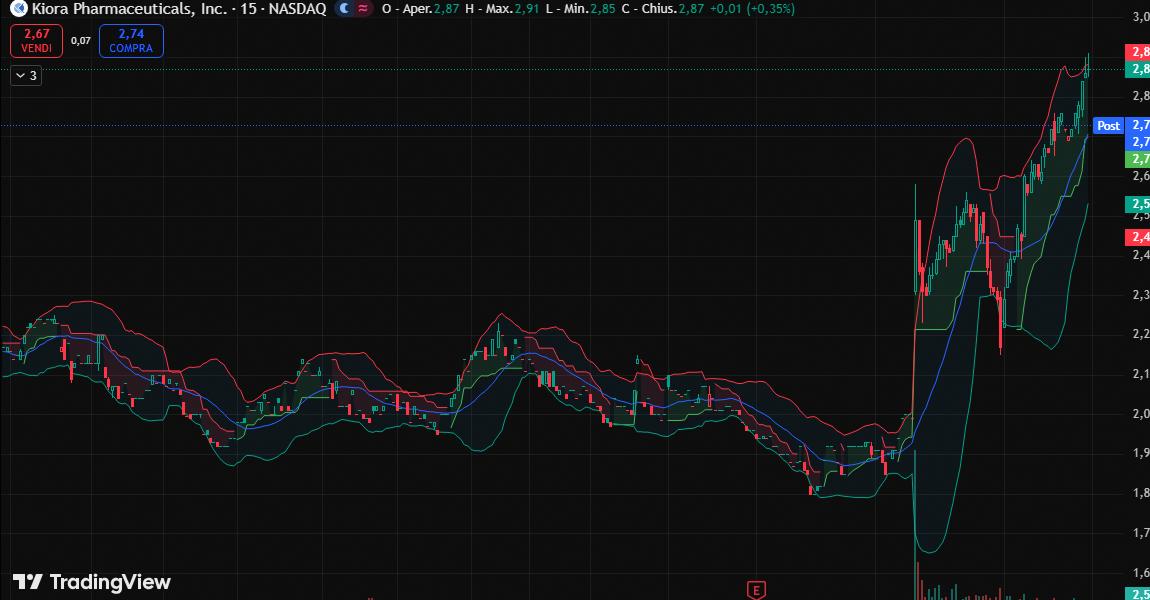This screenshot has height=600, width=1150.
Task: Click the blue Post label near price axis
Action: tap(1108, 125)
